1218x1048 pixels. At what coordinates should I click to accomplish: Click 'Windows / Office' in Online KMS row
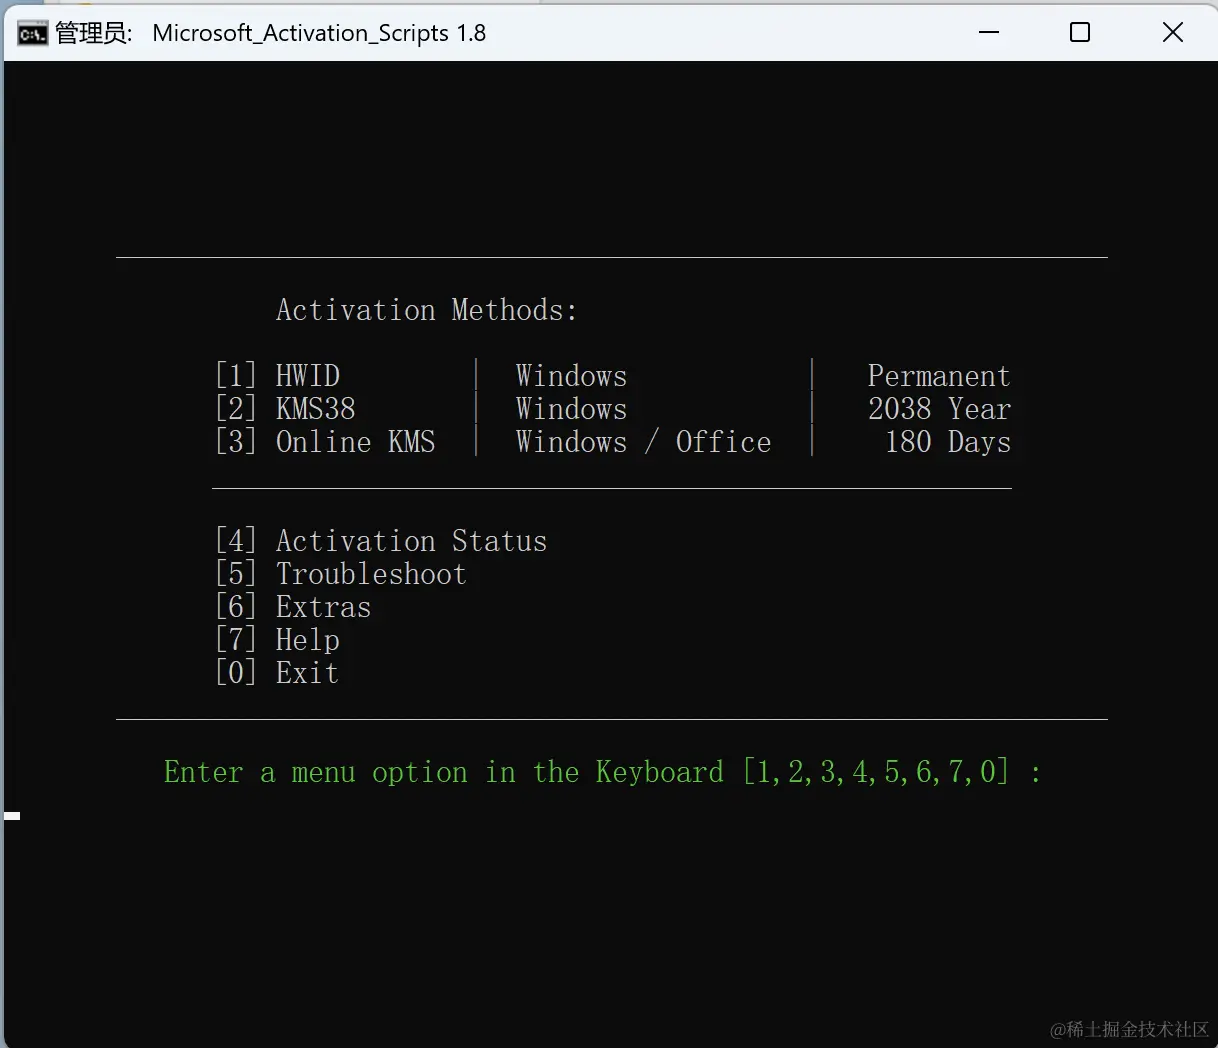644,442
